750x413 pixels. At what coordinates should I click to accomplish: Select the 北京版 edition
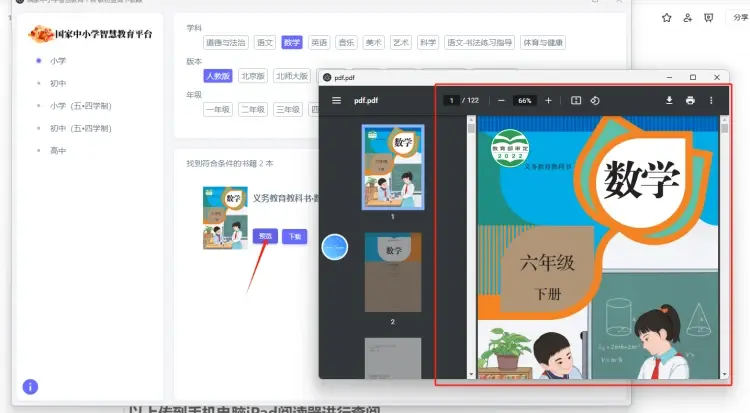pyautogui.click(x=253, y=76)
